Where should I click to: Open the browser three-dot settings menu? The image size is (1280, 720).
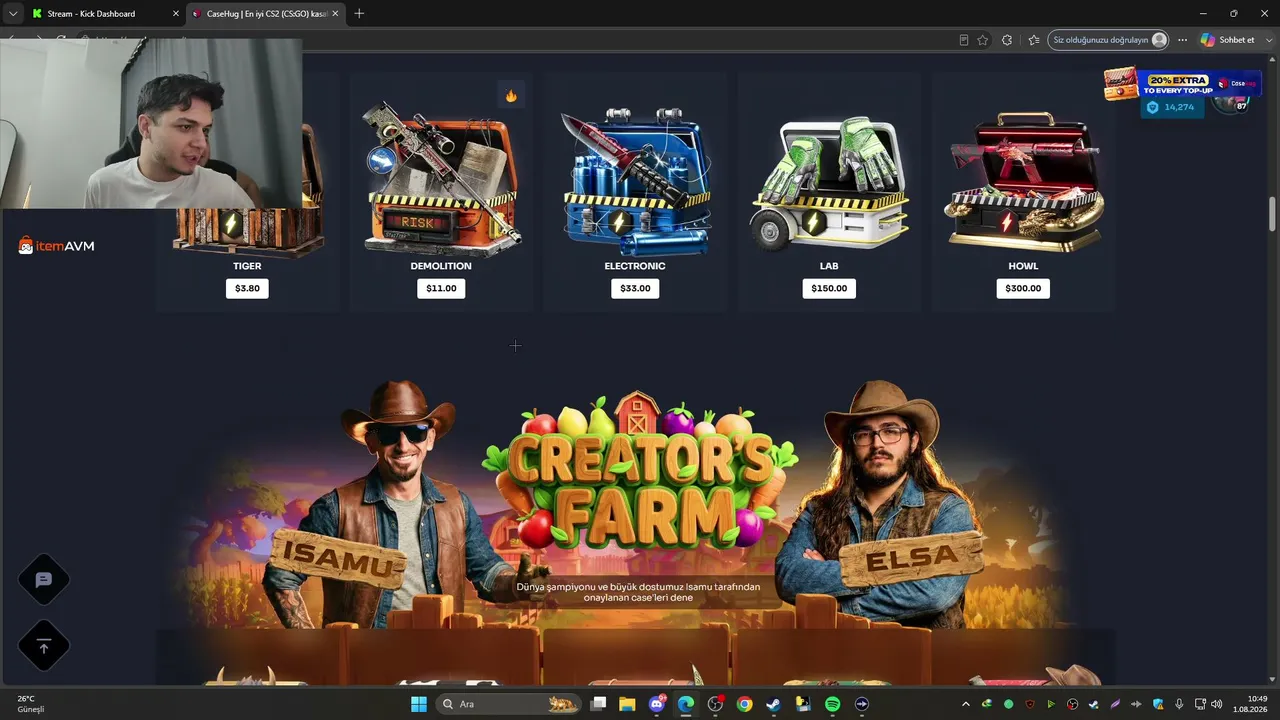point(1182,40)
